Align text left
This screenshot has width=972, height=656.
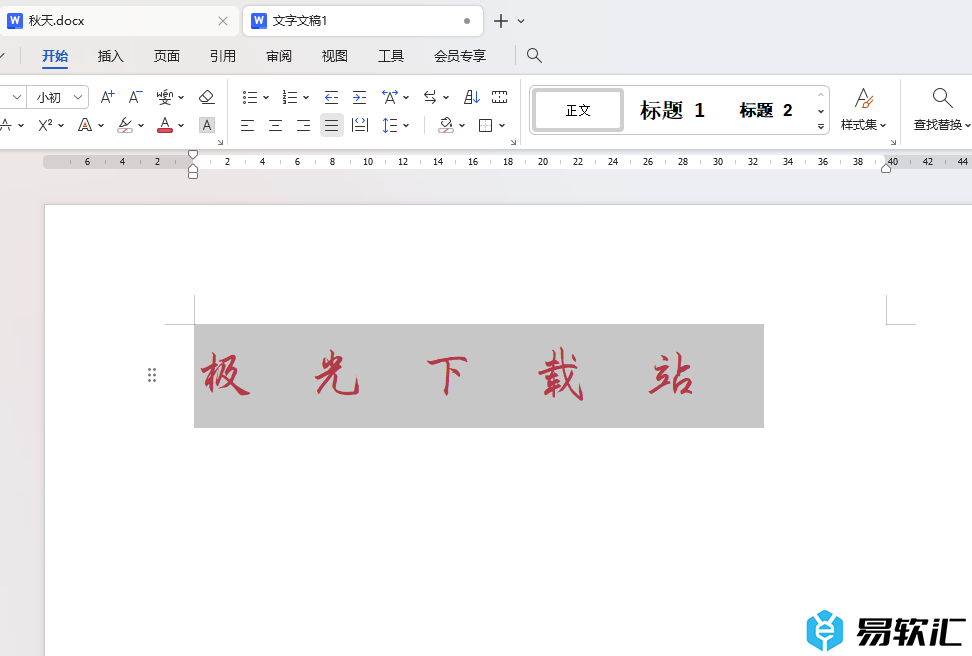tap(247, 126)
